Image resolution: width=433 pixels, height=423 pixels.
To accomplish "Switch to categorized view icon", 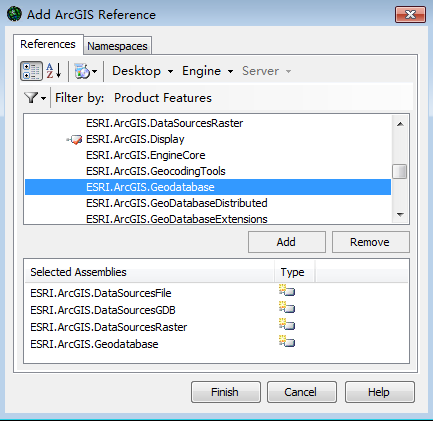I will (31, 71).
